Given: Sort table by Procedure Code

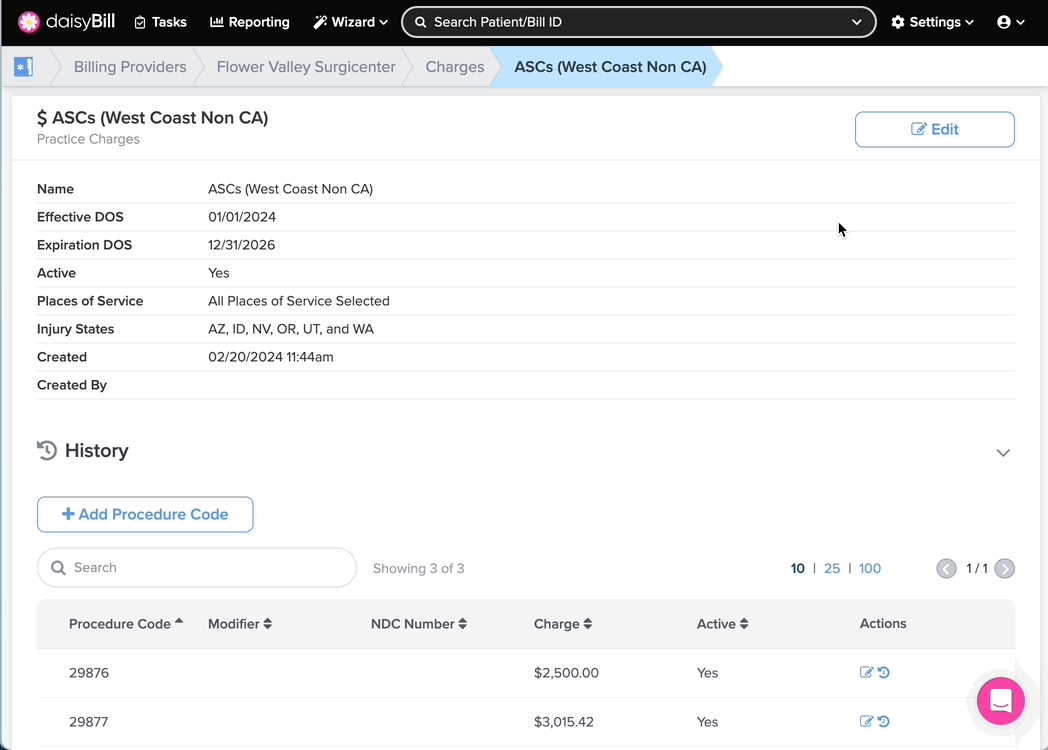Looking at the screenshot, I should (126, 624).
